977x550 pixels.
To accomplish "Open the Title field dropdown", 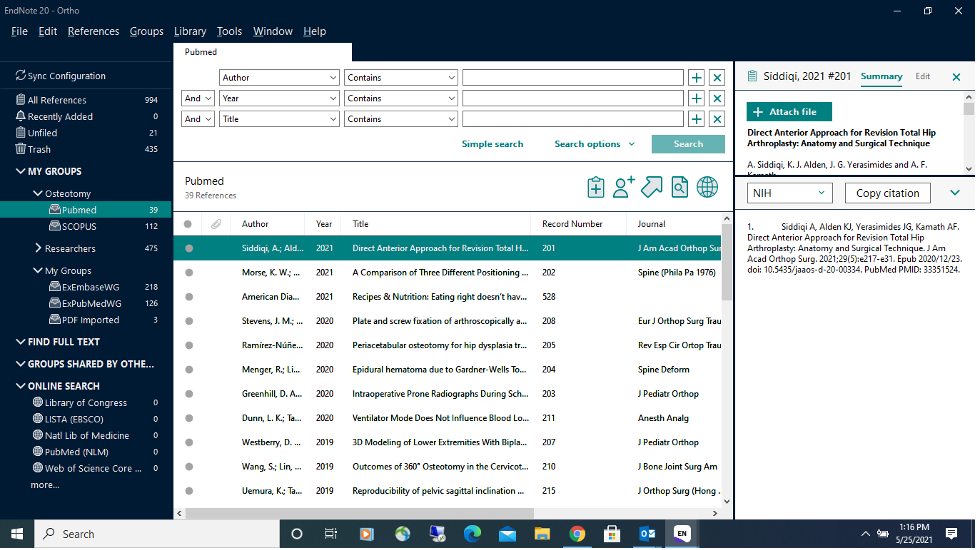I will (x=279, y=119).
